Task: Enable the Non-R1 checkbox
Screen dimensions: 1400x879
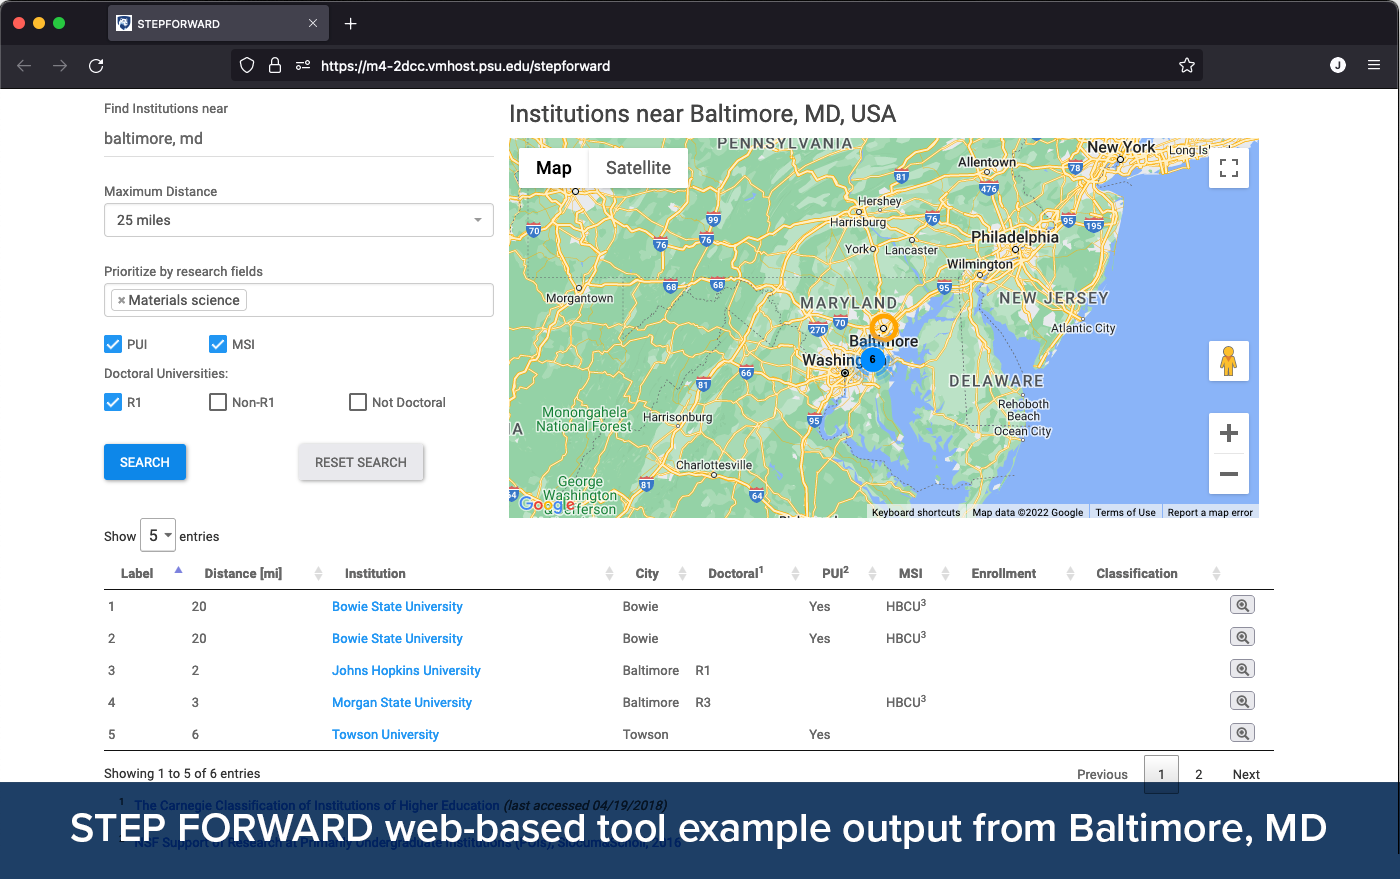Action: point(218,402)
